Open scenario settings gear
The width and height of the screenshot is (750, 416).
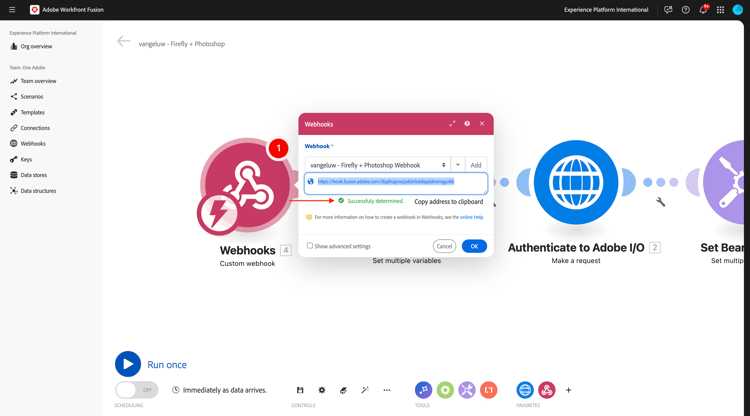pos(322,390)
